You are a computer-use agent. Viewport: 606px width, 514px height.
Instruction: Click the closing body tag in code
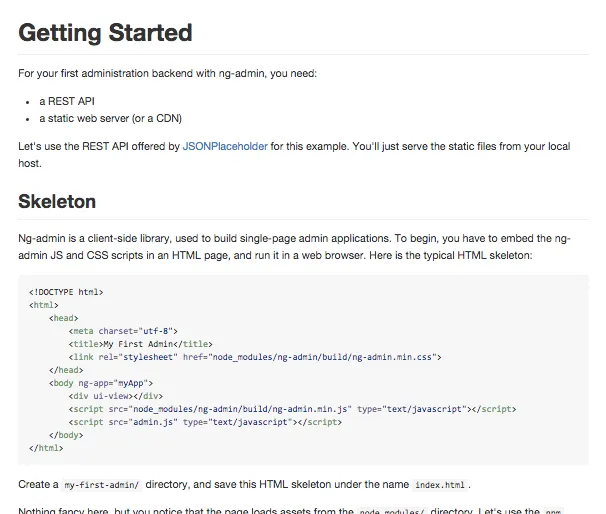[x=66, y=435]
